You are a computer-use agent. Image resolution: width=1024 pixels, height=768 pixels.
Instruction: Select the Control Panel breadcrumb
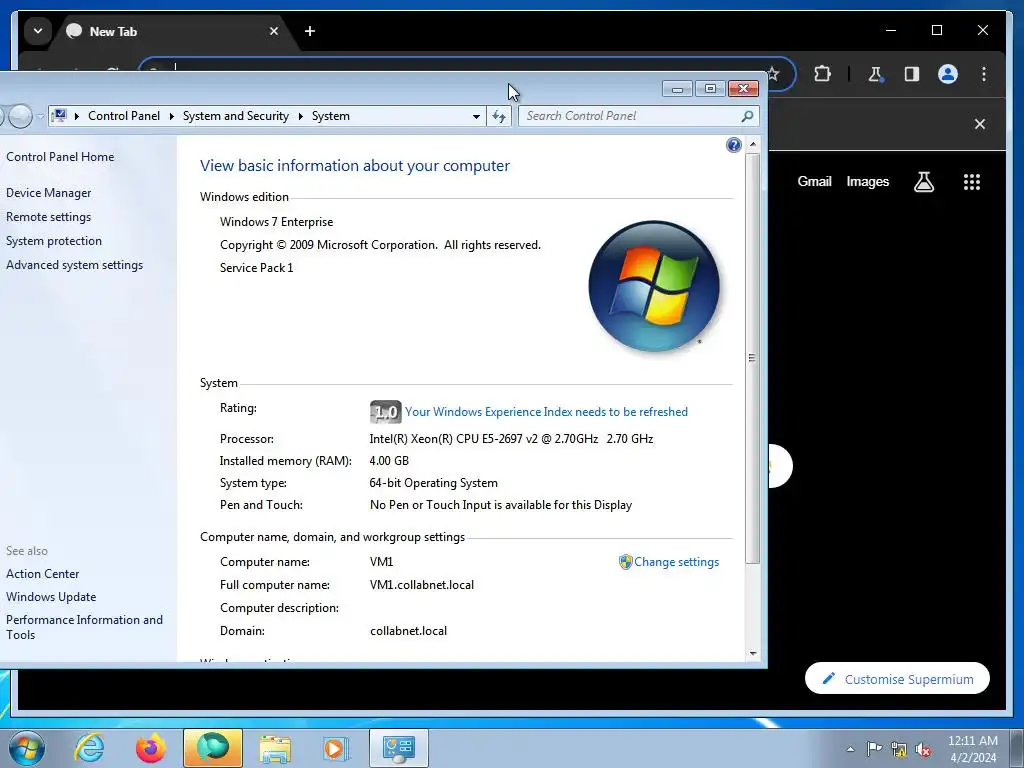pos(123,116)
